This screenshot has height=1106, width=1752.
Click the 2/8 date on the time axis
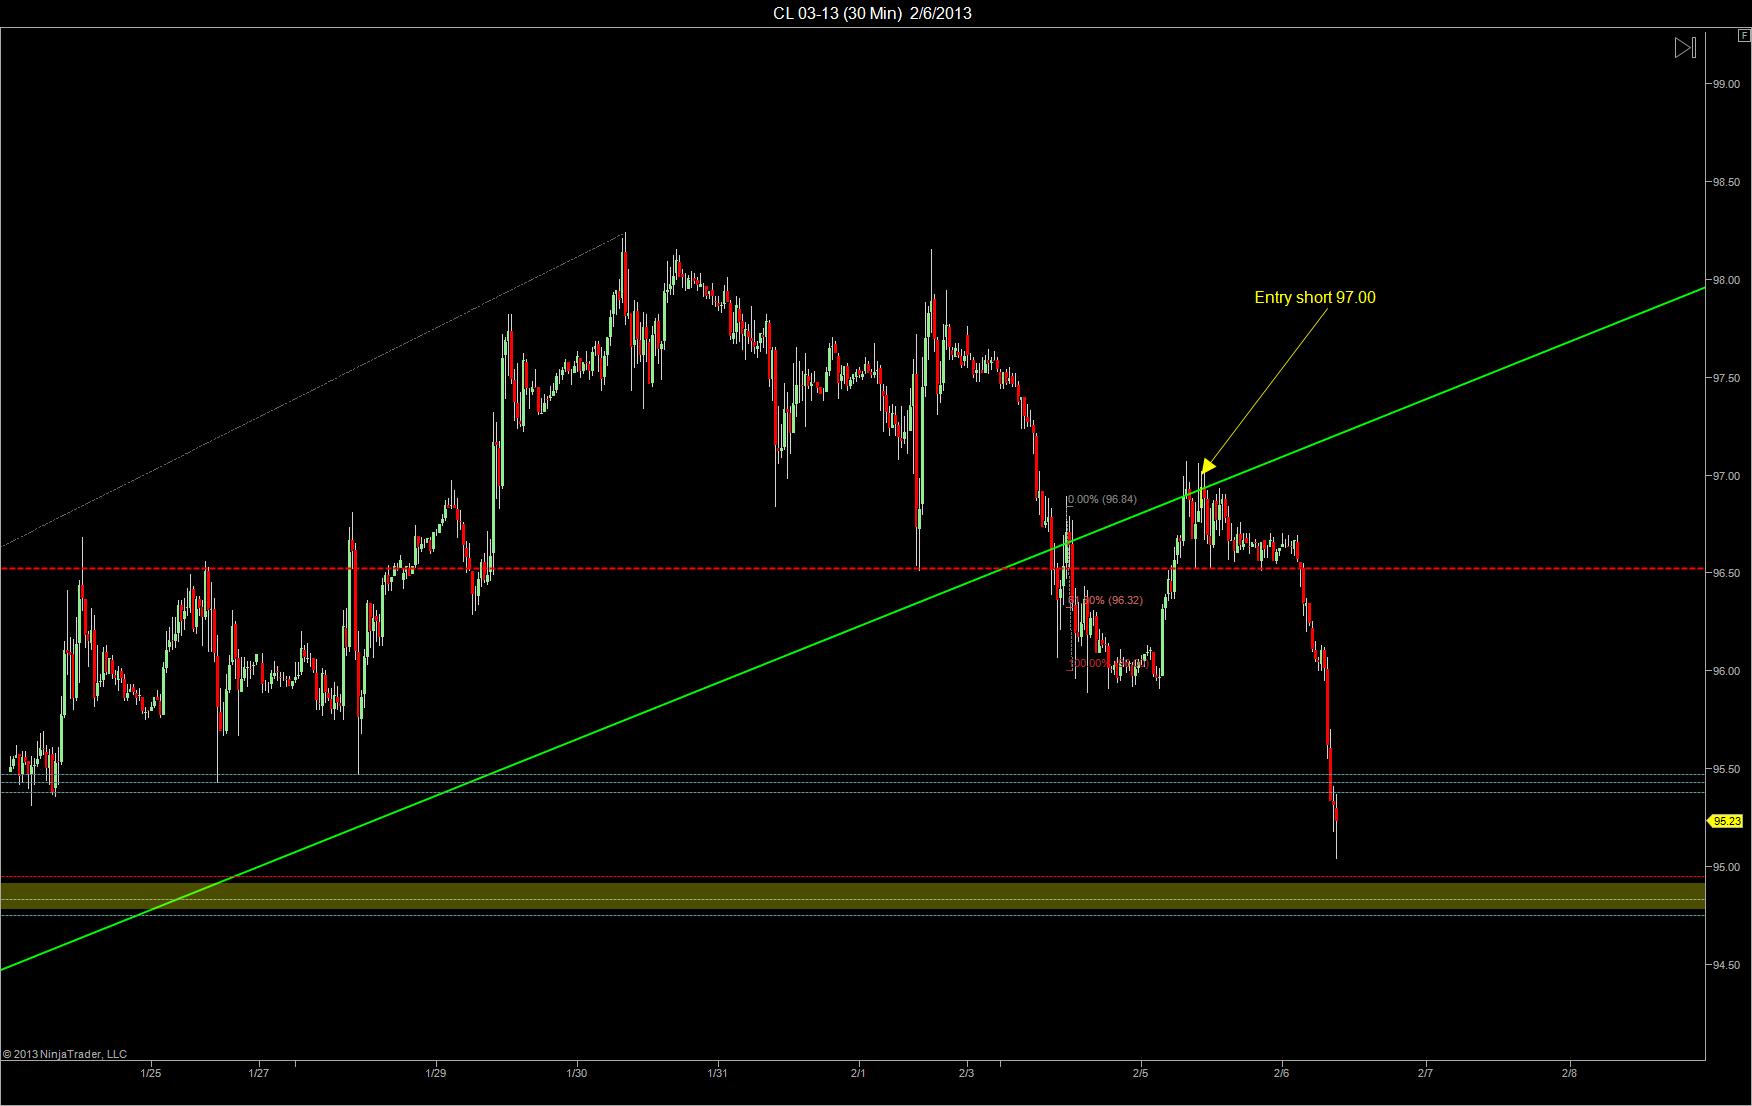click(x=1569, y=1073)
